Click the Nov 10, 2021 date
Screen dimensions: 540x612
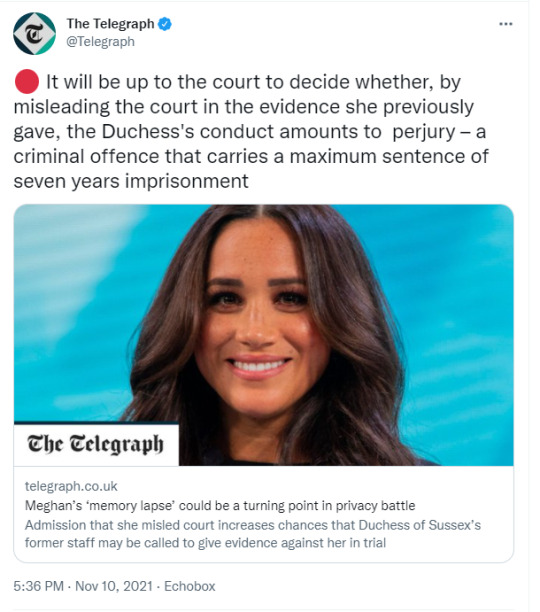114,586
